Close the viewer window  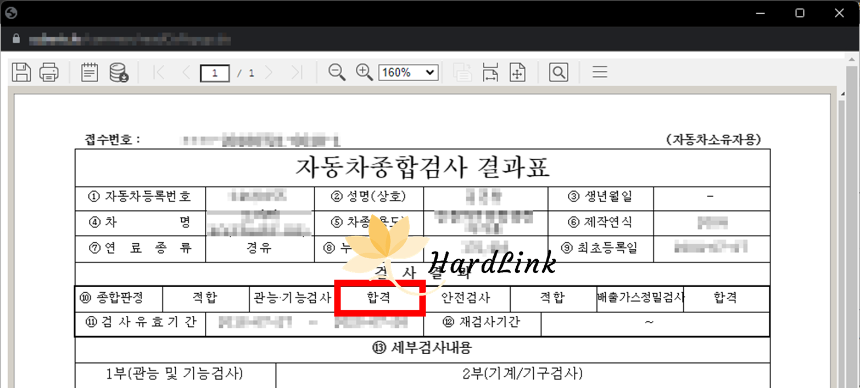coord(839,13)
